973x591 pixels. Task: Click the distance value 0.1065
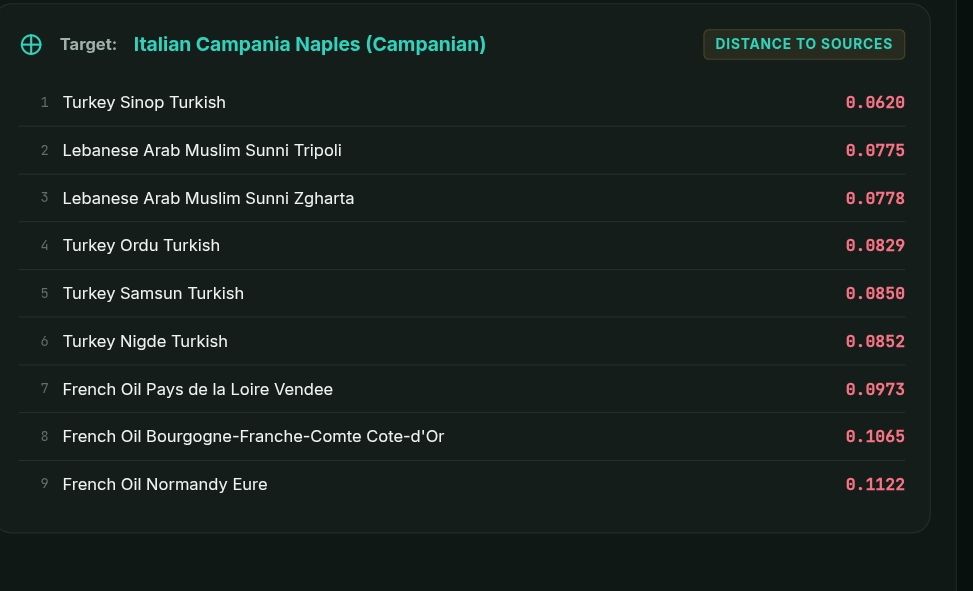coord(875,436)
